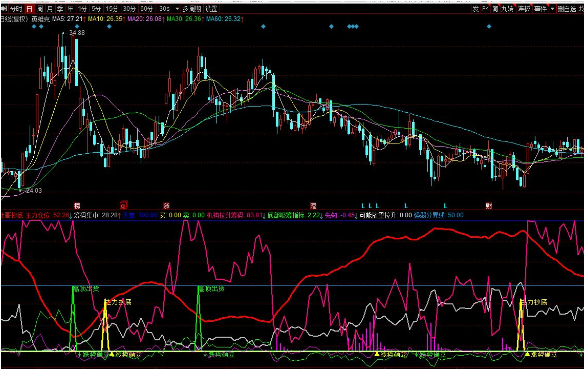
Task: Expand the dropdown arrow right of 事件
Action: click(552, 9)
